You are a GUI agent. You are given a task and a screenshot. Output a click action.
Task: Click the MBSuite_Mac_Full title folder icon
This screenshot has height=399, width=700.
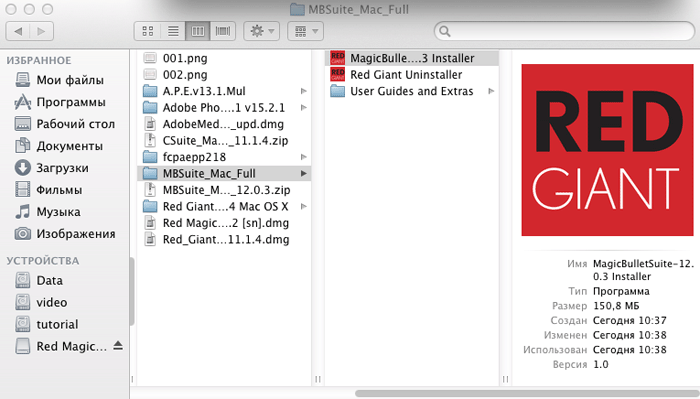point(297,9)
